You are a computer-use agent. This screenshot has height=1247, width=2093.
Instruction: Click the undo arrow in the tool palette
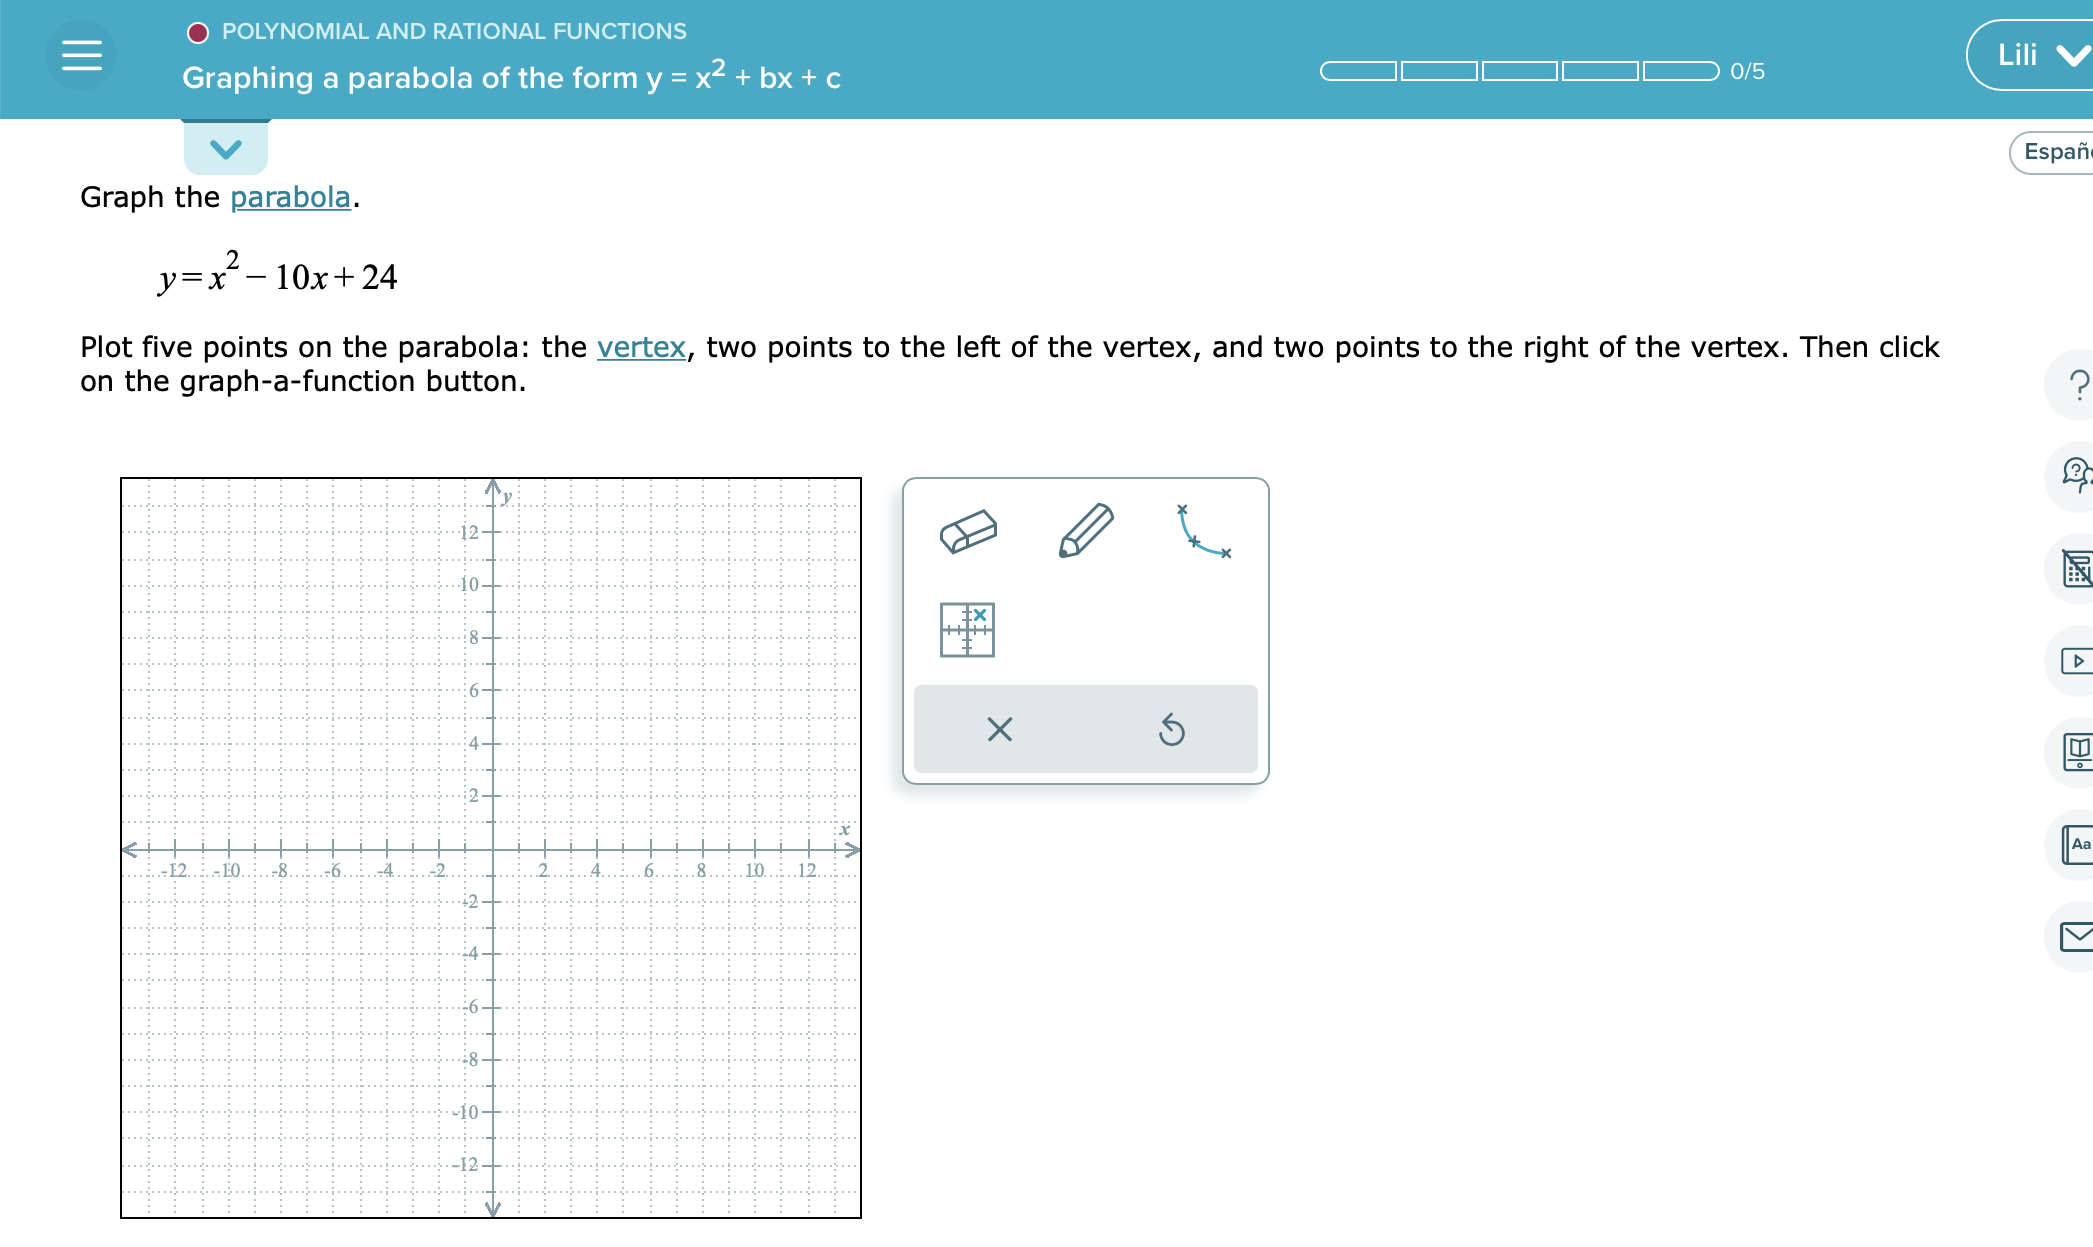click(x=1171, y=730)
